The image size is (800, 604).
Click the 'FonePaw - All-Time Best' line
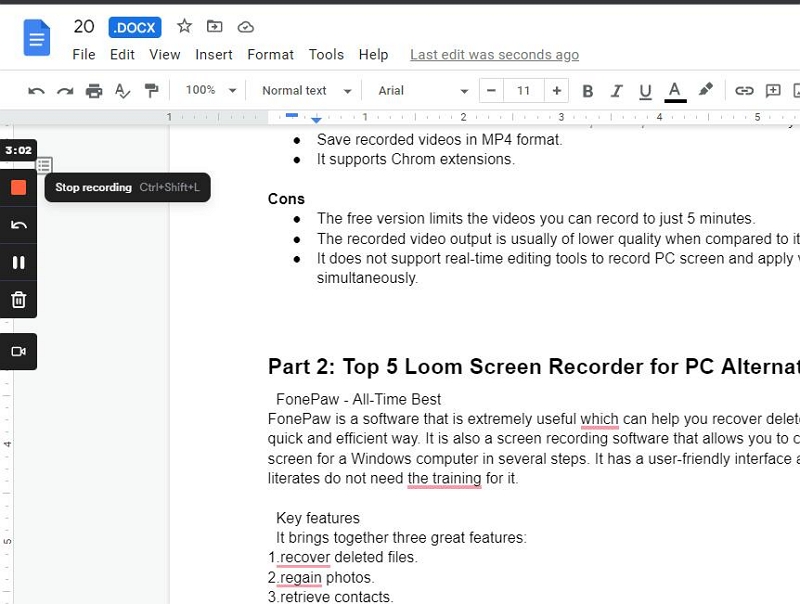(x=358, y=399)
